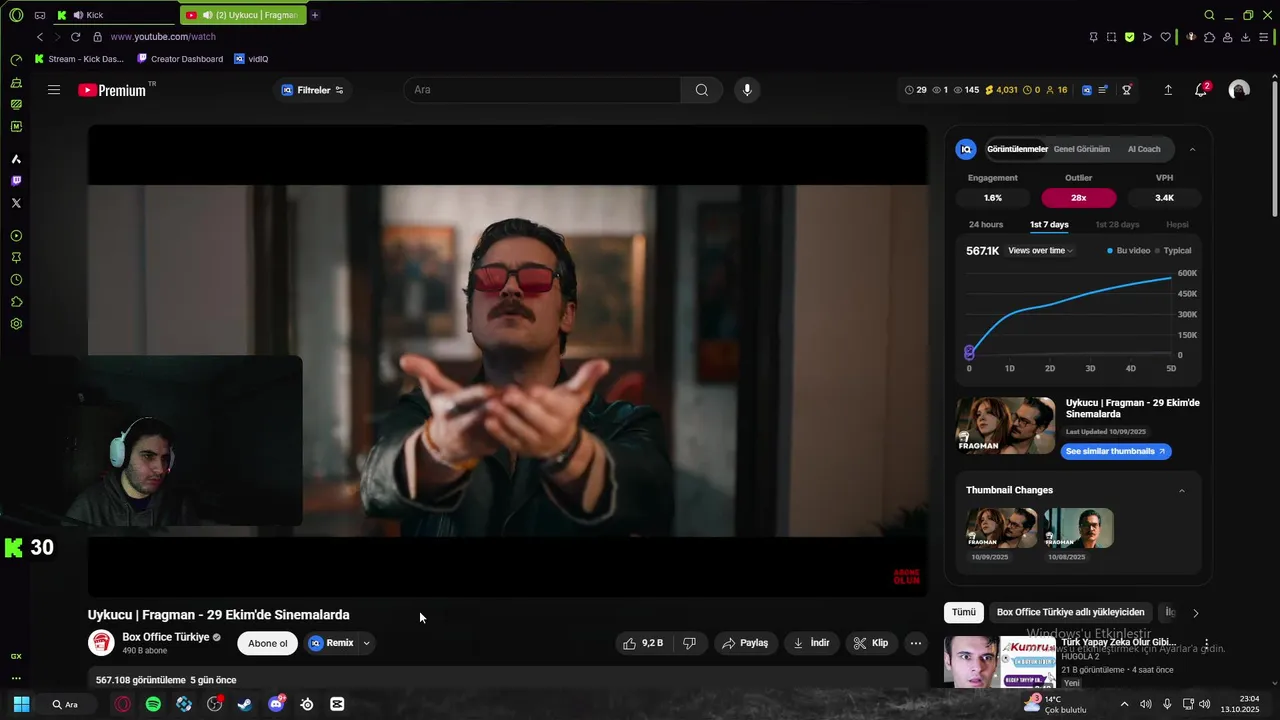Screen dimensions: 1280x720
Task: Open Steam from the Windows taskbar
Action: [x=245, y=704]
